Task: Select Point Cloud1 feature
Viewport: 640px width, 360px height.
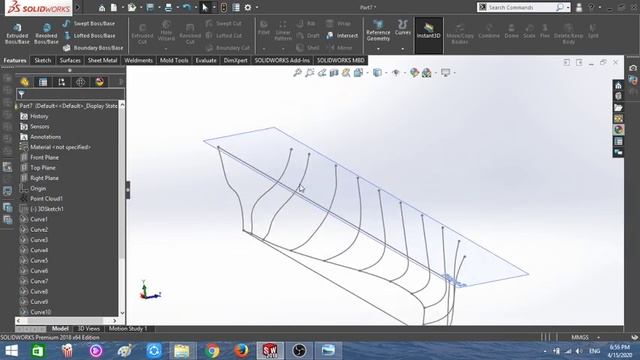Action: click(x=46, y=199)
